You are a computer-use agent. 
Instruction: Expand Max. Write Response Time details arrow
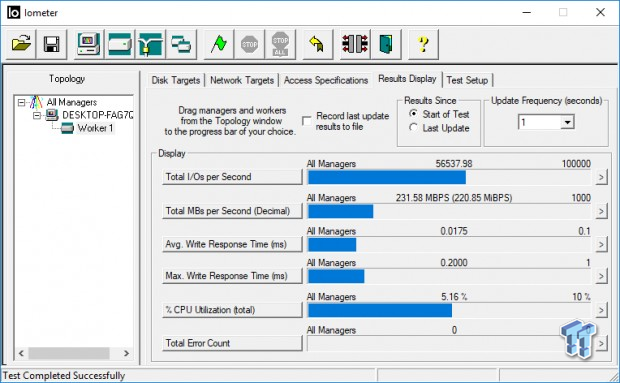coord(601,276)
